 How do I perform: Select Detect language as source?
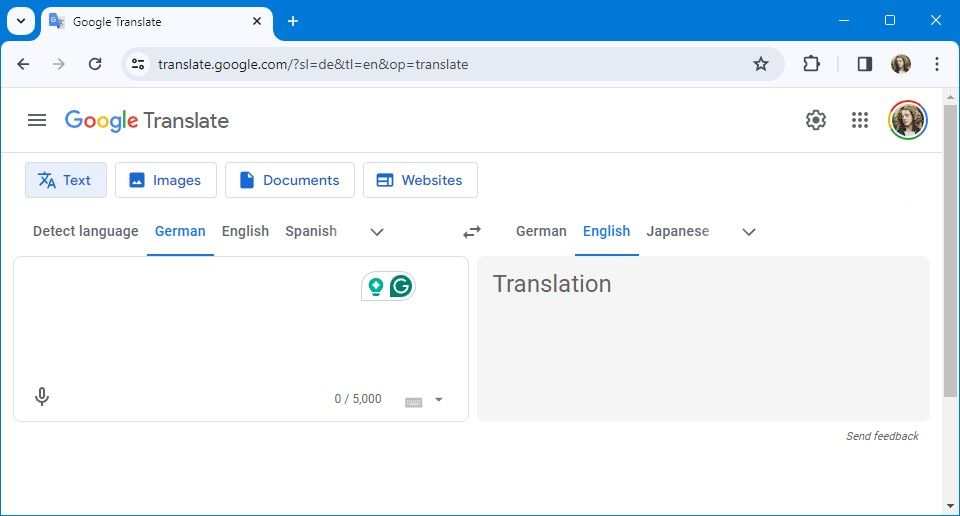pos(86,231)
